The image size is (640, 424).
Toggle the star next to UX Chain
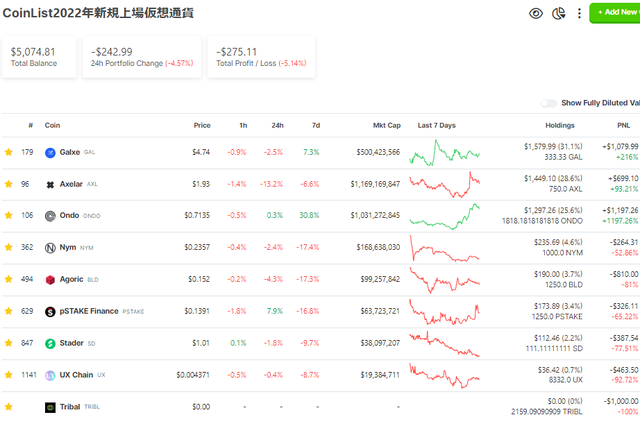[9, 375]
